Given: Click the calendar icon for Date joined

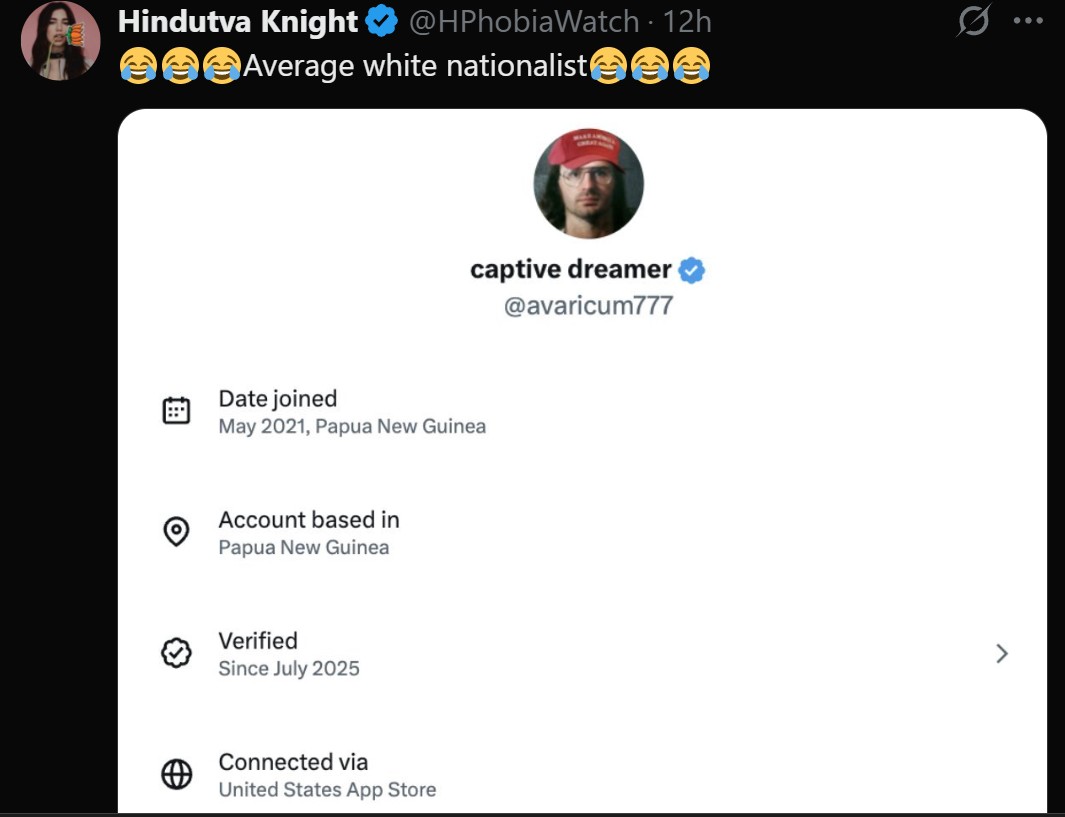Looking at the screenshot, I should tap(177, 411).
